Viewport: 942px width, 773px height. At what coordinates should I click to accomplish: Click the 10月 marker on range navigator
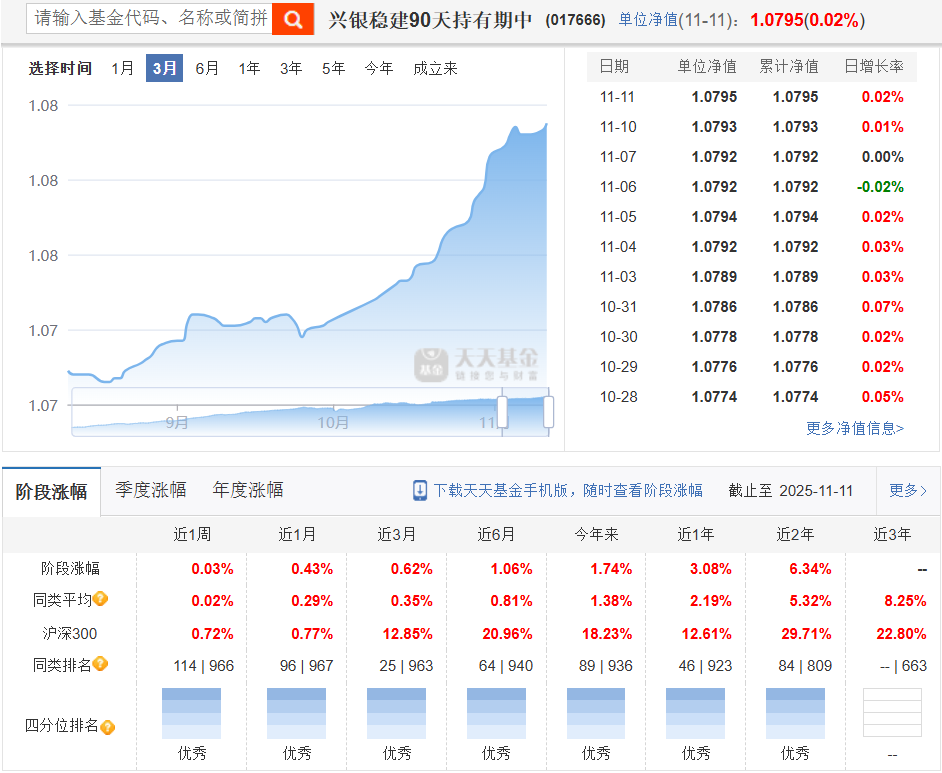pyautogui.click(x=333, y=422)
